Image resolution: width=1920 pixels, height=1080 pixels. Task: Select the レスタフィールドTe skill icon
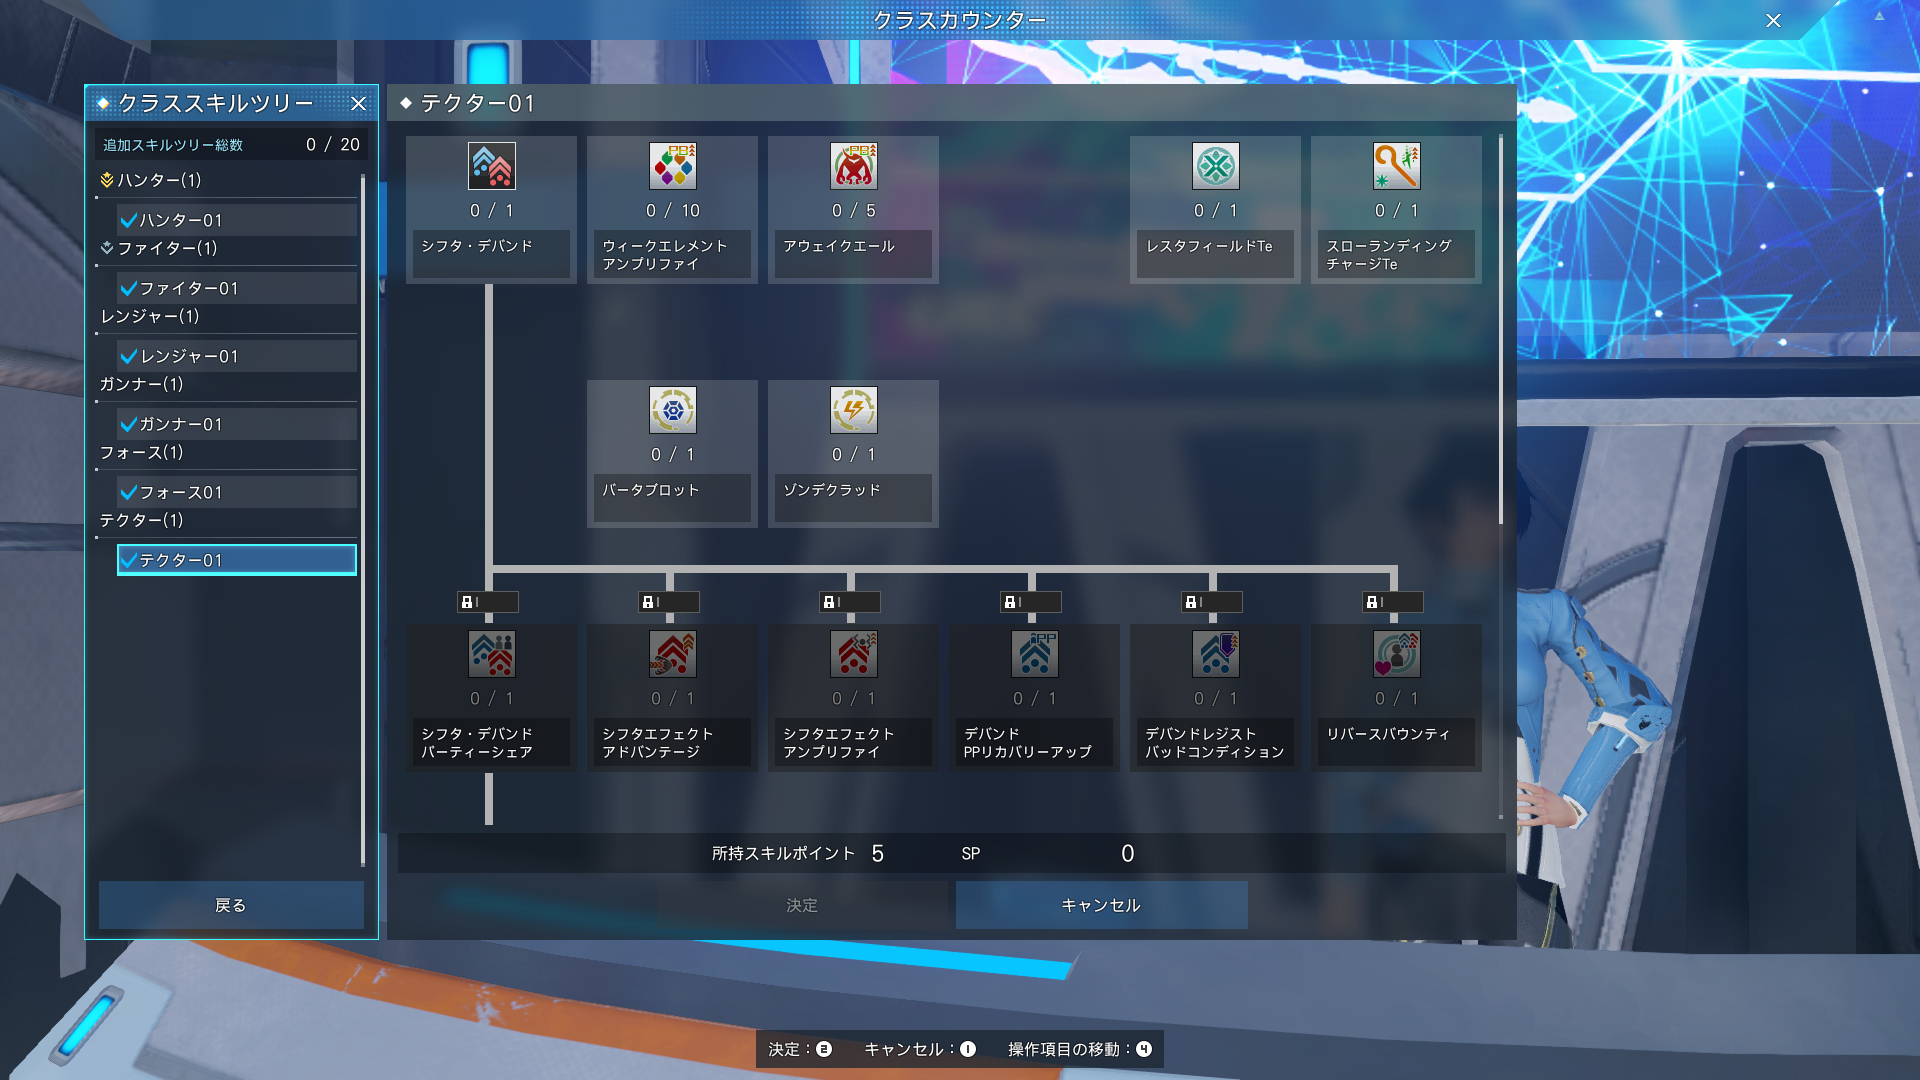pos(1215,166)
